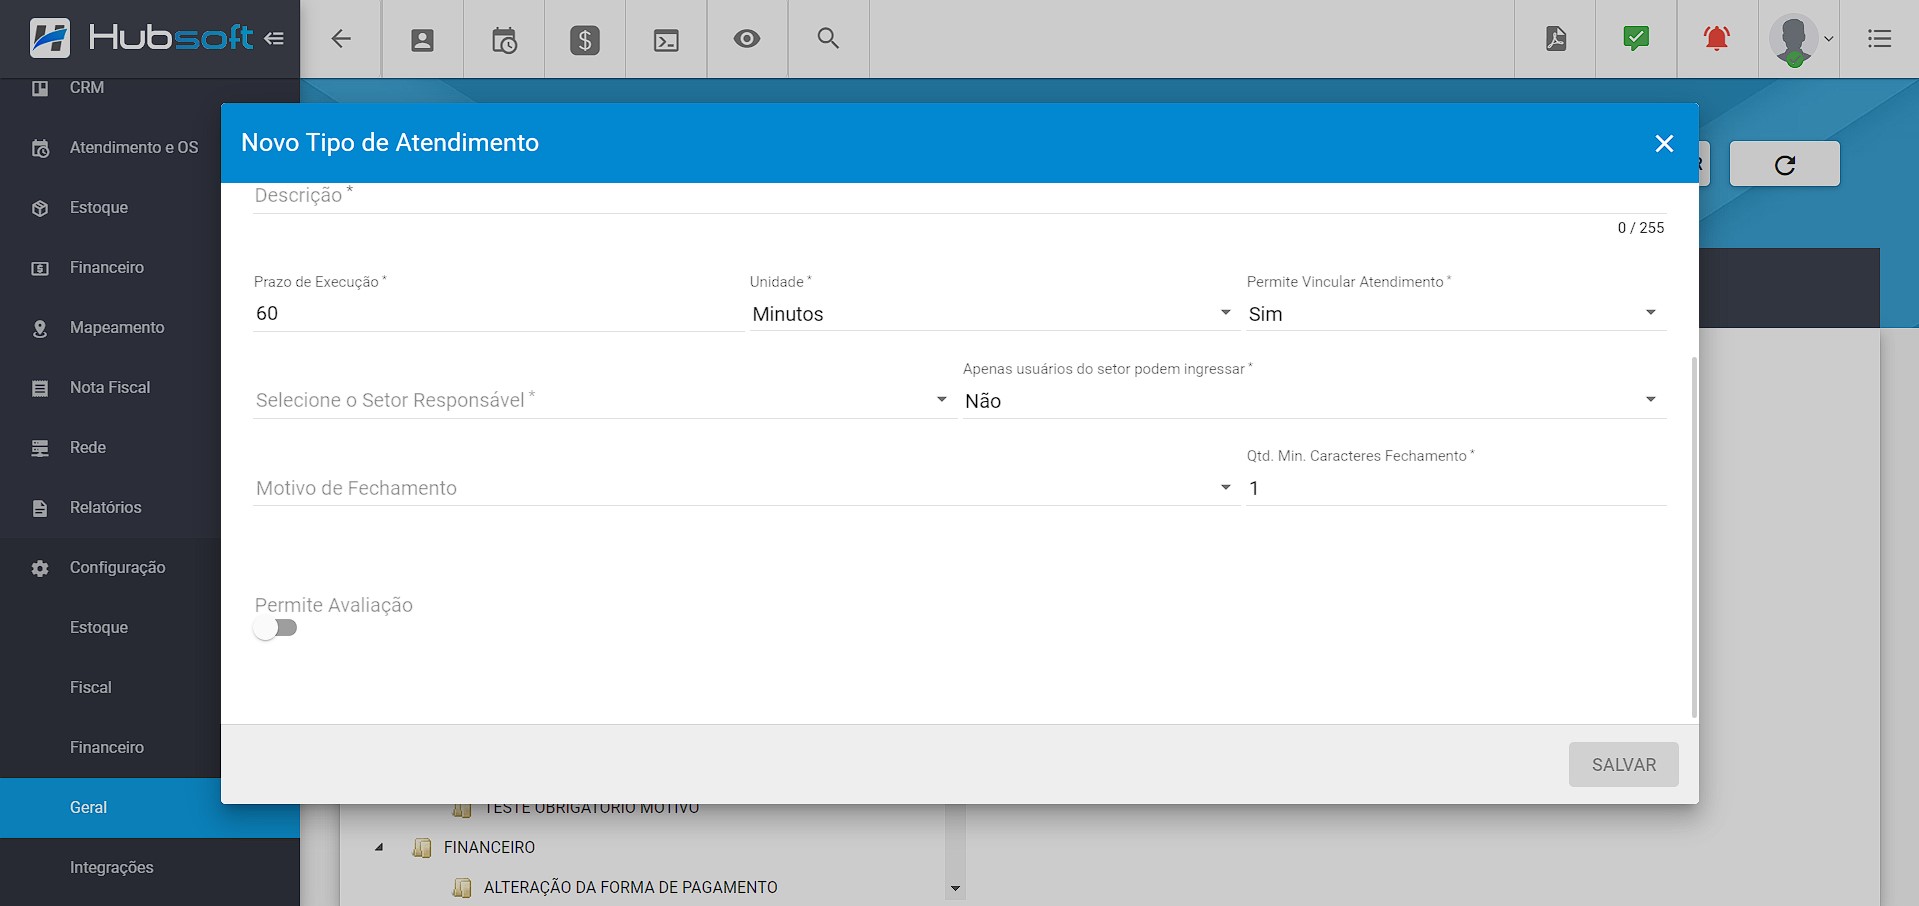Click the SALVAR button
1919x906 pixels.
[1623, 765]
